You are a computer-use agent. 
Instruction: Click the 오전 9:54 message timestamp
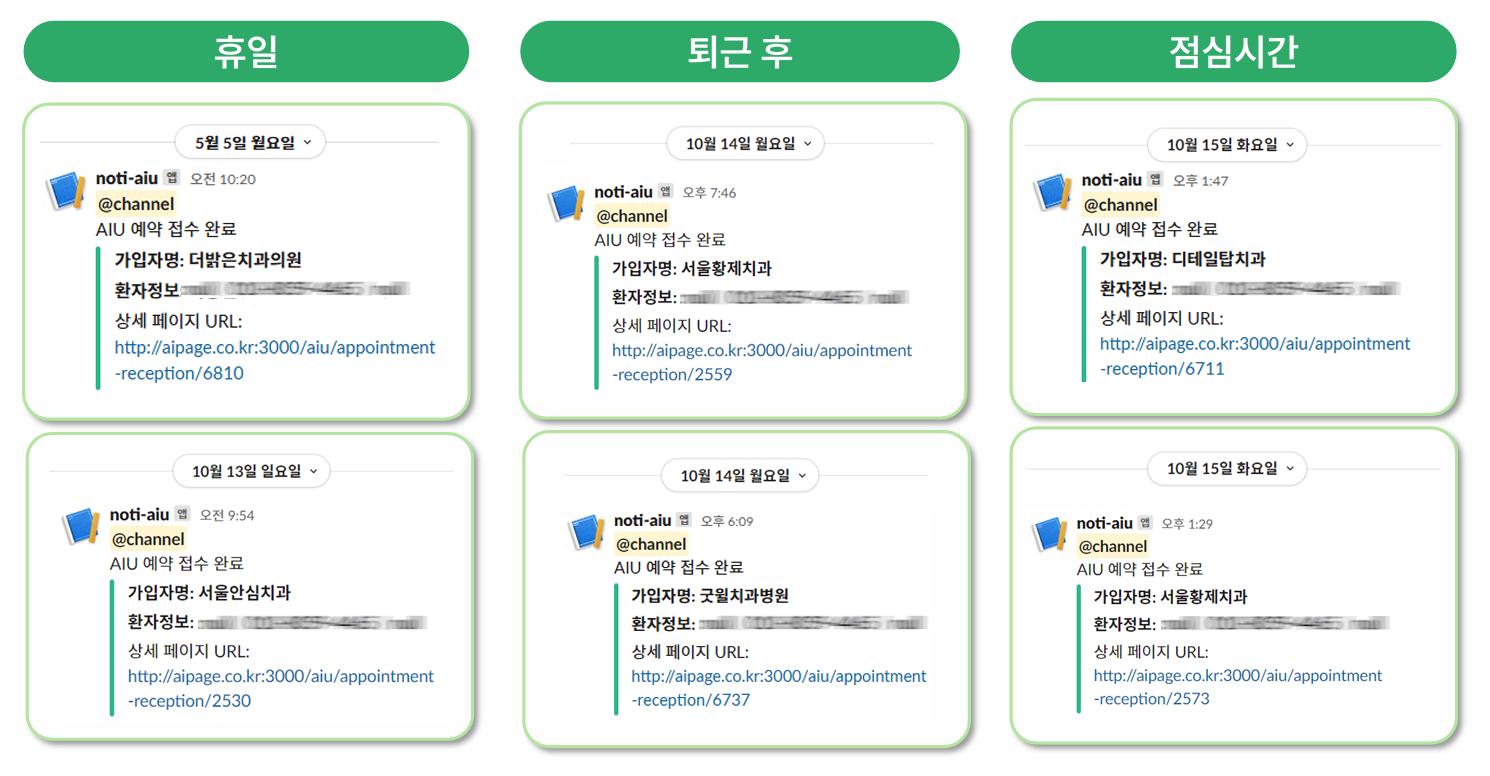(227, 515)
